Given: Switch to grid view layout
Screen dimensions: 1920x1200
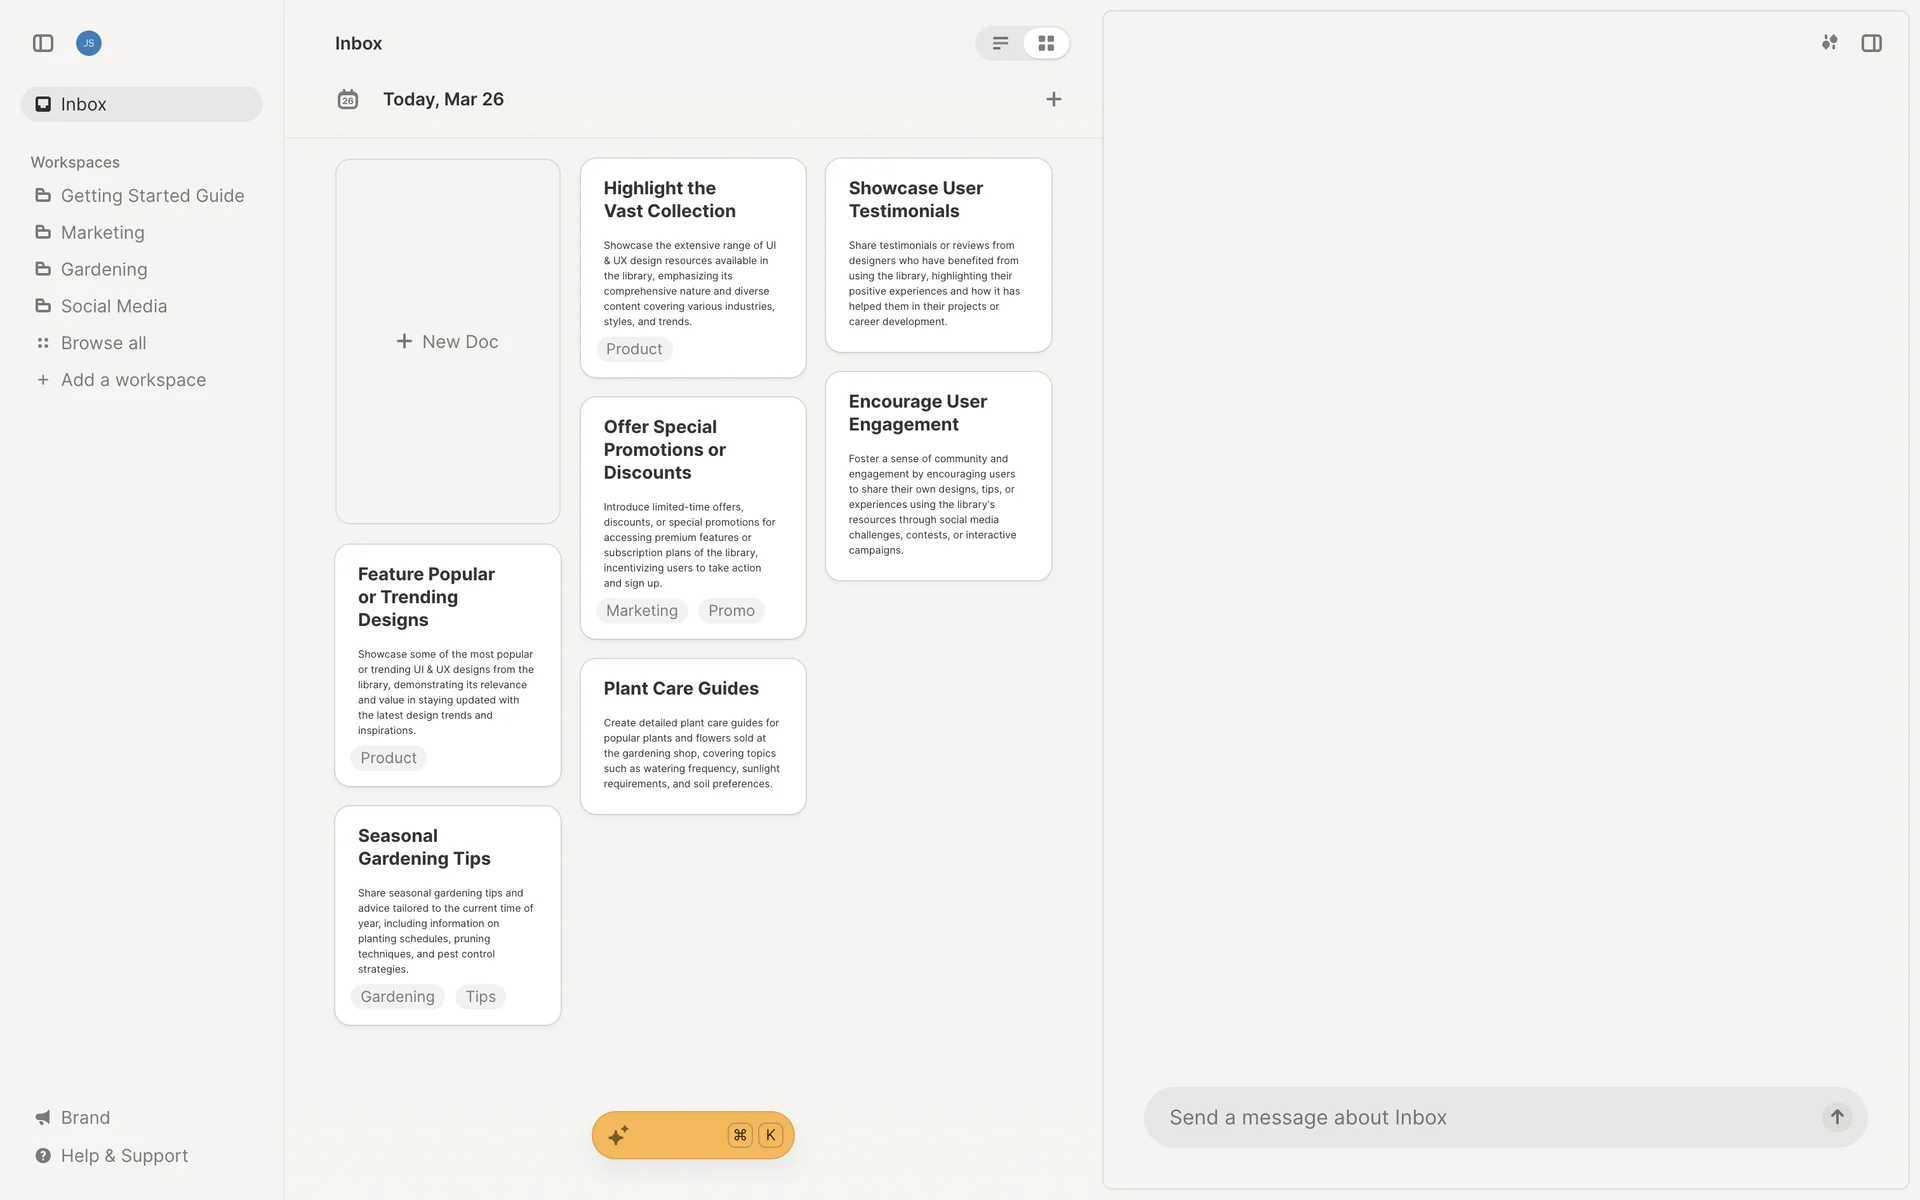Looking at the screenshot, I should (1046, 43).
